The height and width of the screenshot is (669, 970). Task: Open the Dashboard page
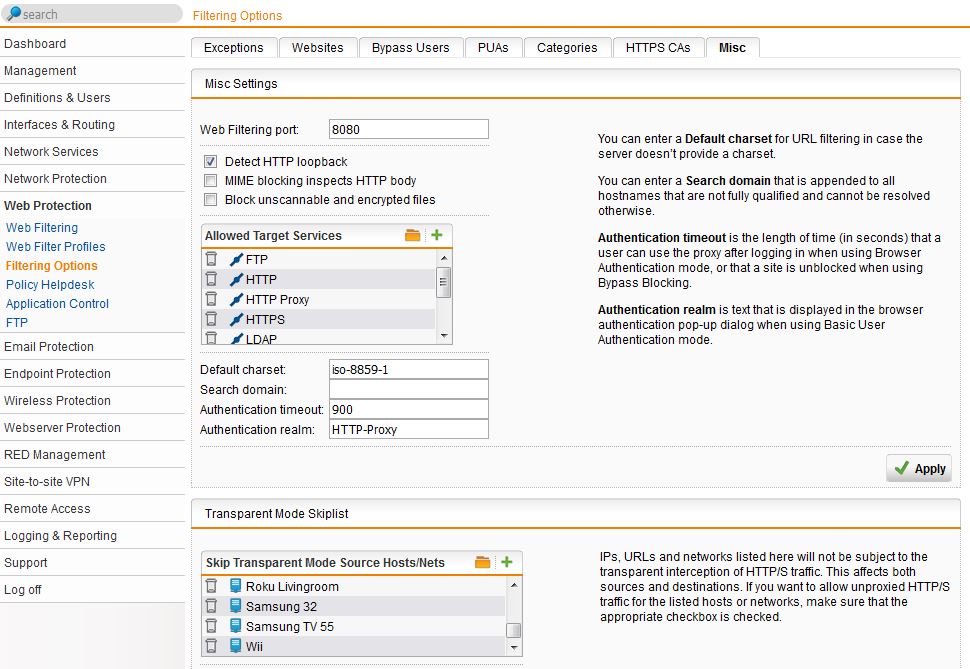coord(92,43)
